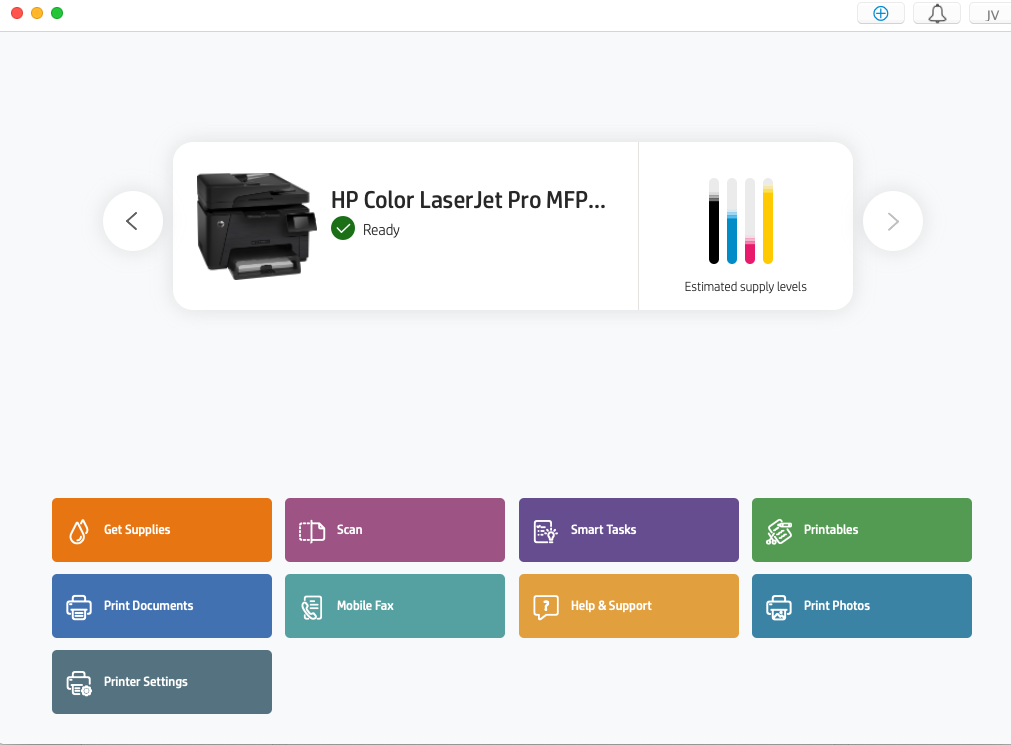Open notifications bell icon
1011x745 pixels.
[x=937, y=14]
